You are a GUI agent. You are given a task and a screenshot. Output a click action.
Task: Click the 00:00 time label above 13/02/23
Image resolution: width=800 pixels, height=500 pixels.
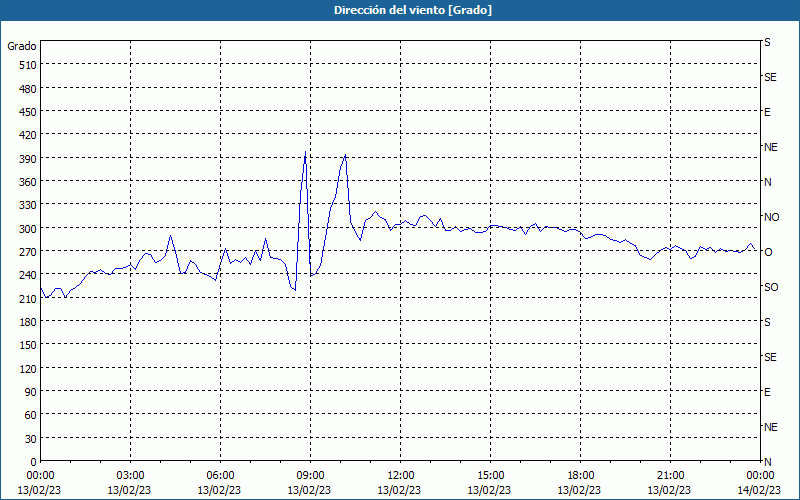pyautogui.click(x=39, y=476)
